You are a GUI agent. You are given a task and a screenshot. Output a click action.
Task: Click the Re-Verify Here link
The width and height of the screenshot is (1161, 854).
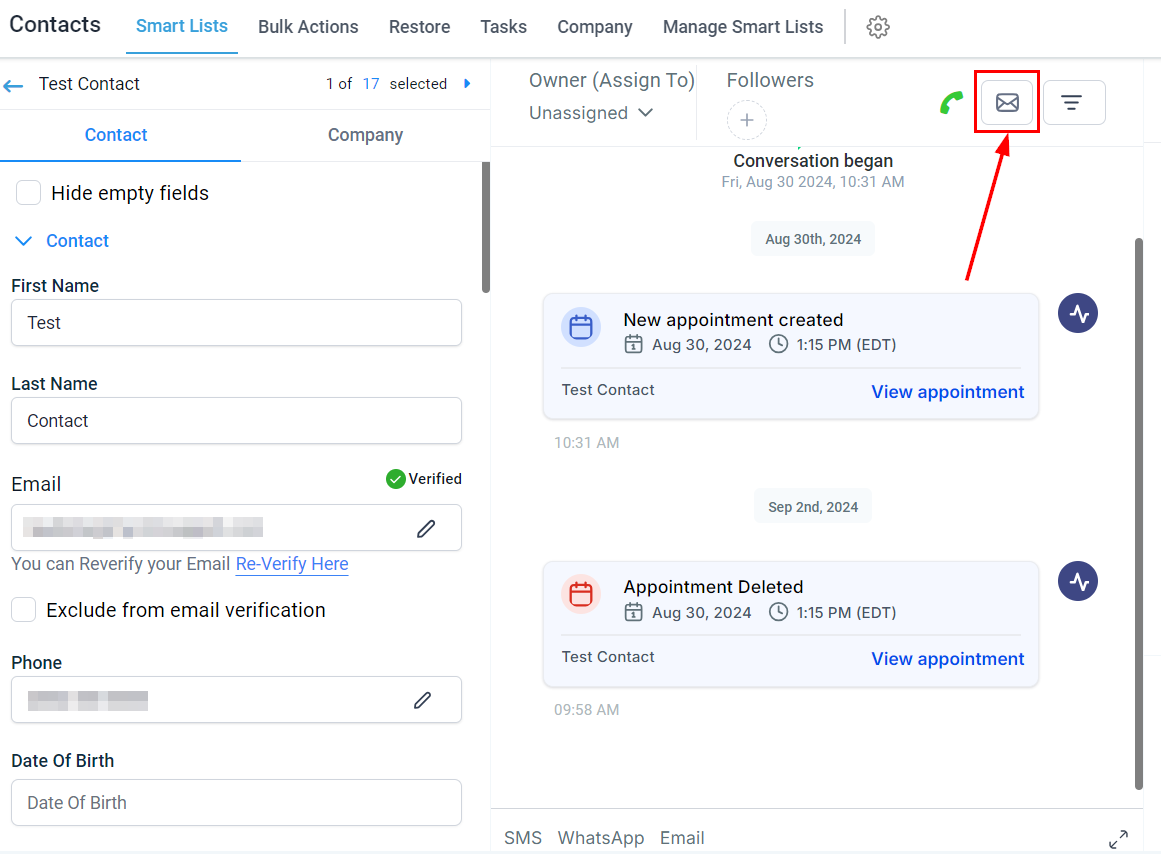pos(292,564)
